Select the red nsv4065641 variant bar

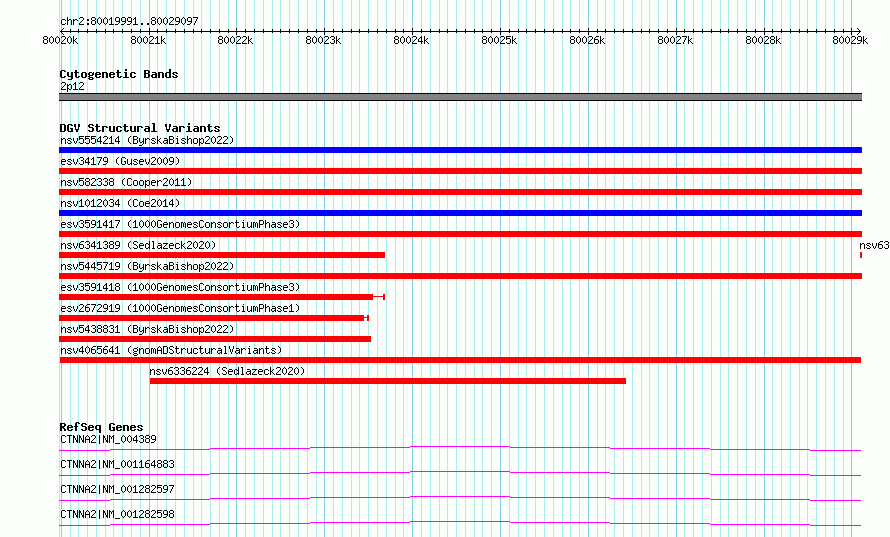point(460,360)
